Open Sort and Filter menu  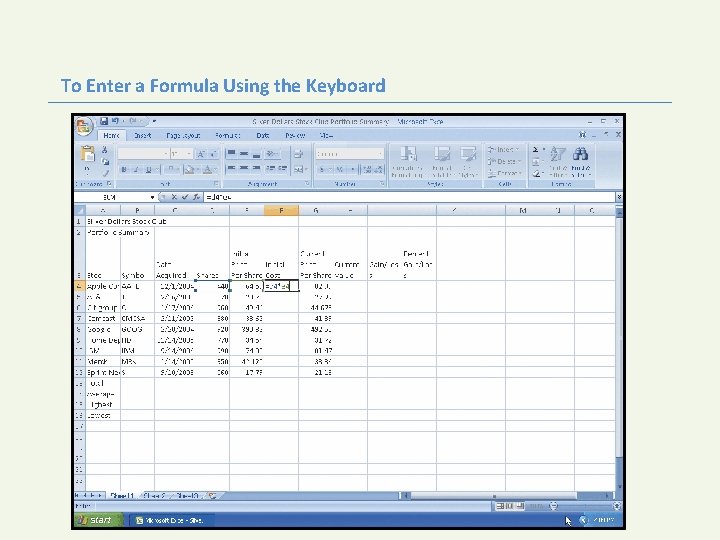[x=558, y=162]
